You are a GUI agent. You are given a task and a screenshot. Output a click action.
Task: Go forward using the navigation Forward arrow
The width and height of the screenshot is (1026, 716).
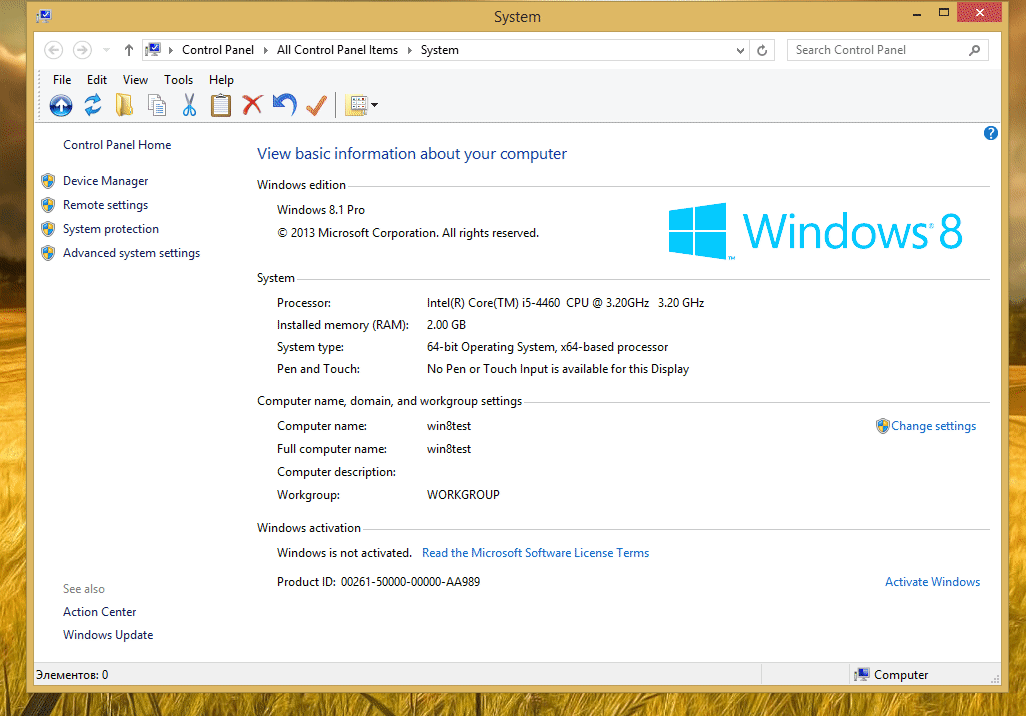pos(82,50)
